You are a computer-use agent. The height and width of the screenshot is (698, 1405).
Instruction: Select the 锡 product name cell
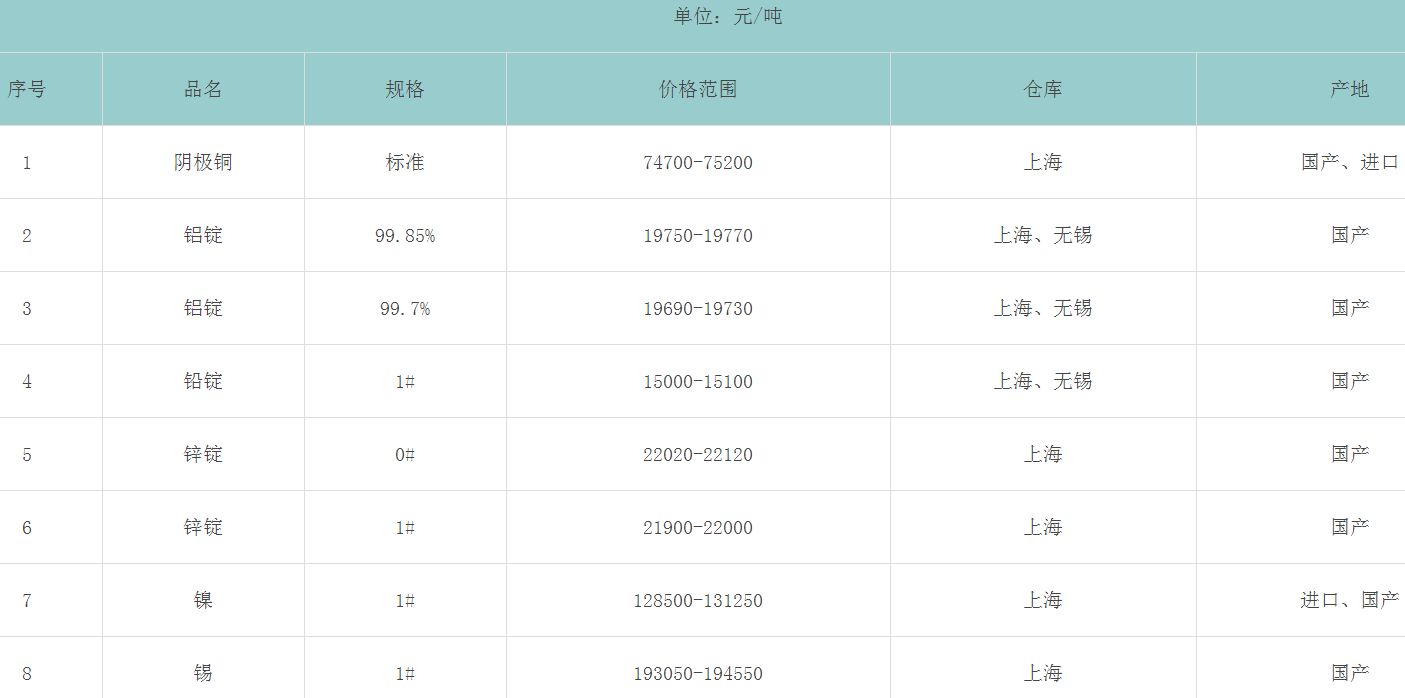[203, 673]
